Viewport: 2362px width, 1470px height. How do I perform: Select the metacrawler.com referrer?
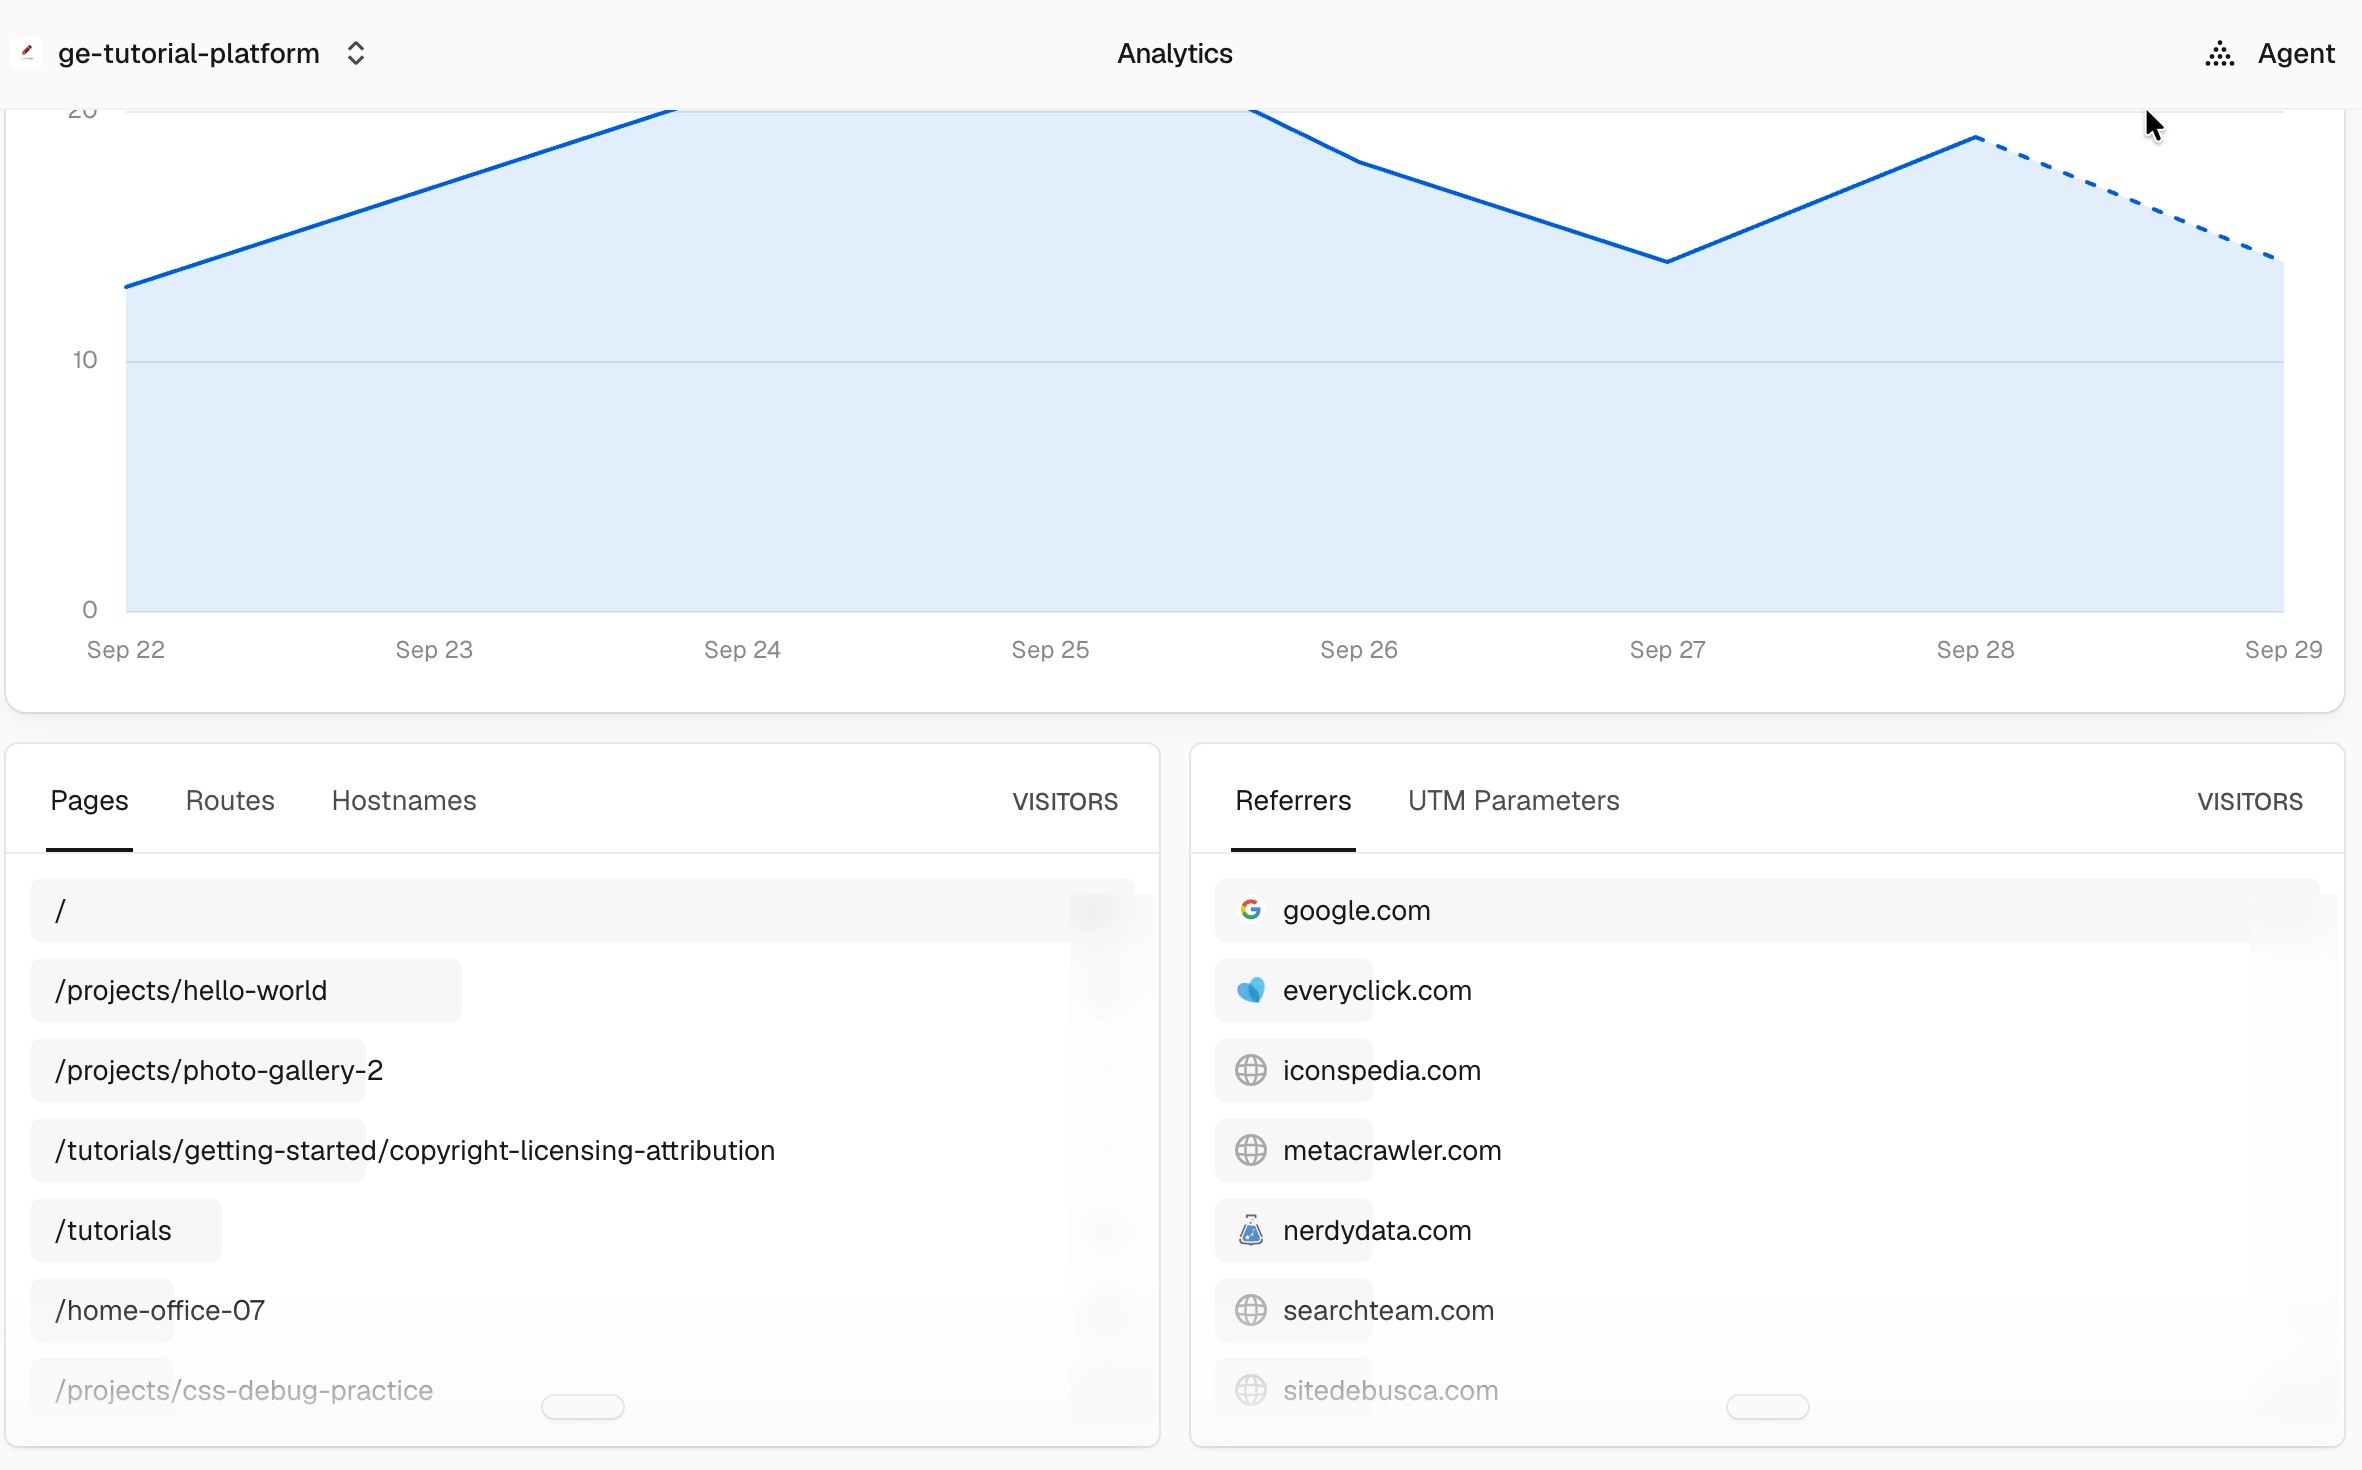click(1767, 1150)
